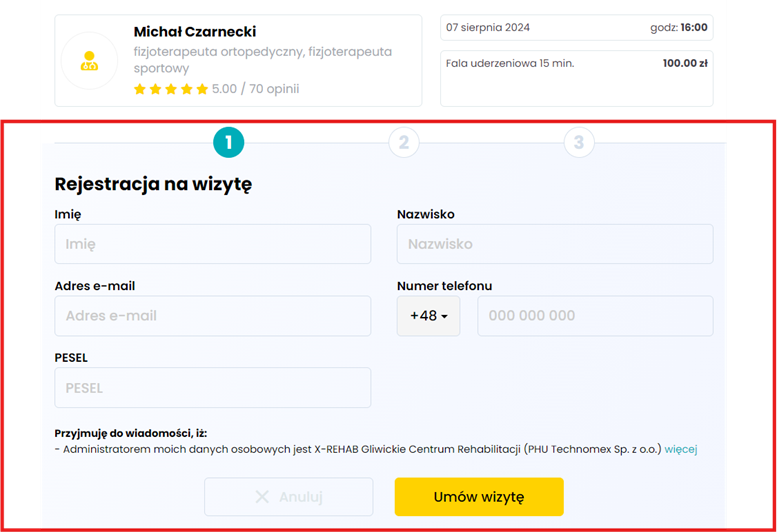Select the Adres e-mail field
This screenshot has height=532, width=777.
pos(212,316)
